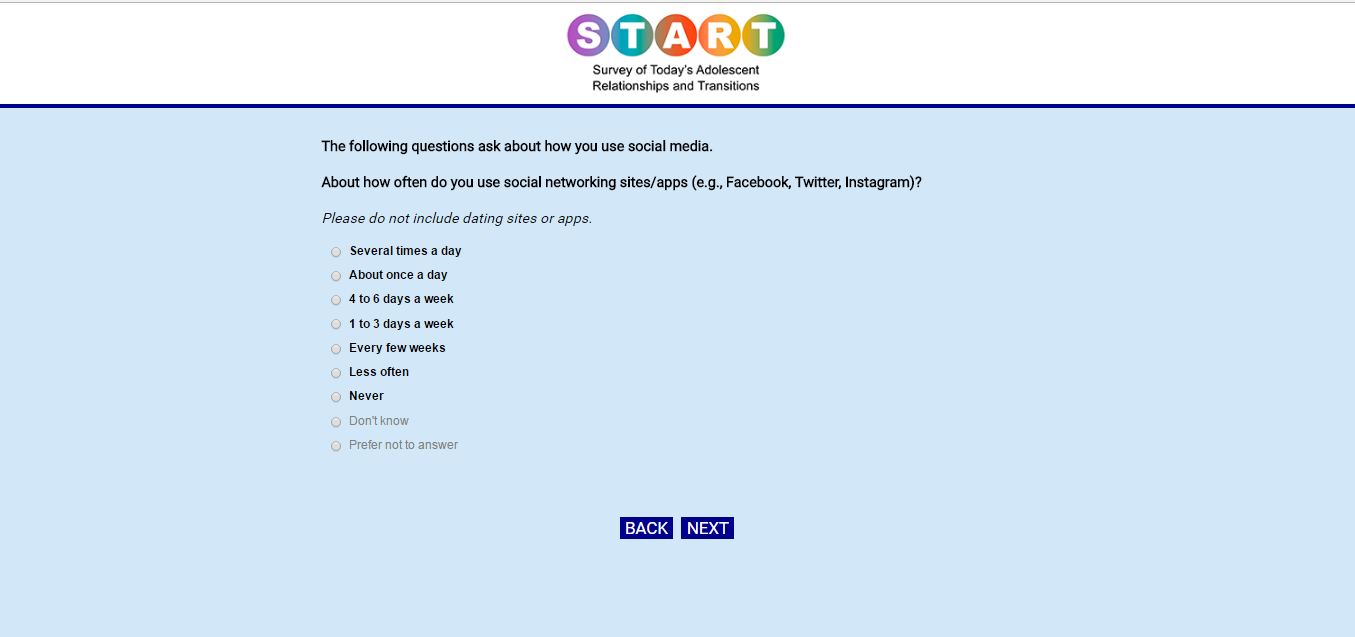The image size is (1355, 637).
Task: Click the question text about social networking sites
Action: [x=621, y=182]
